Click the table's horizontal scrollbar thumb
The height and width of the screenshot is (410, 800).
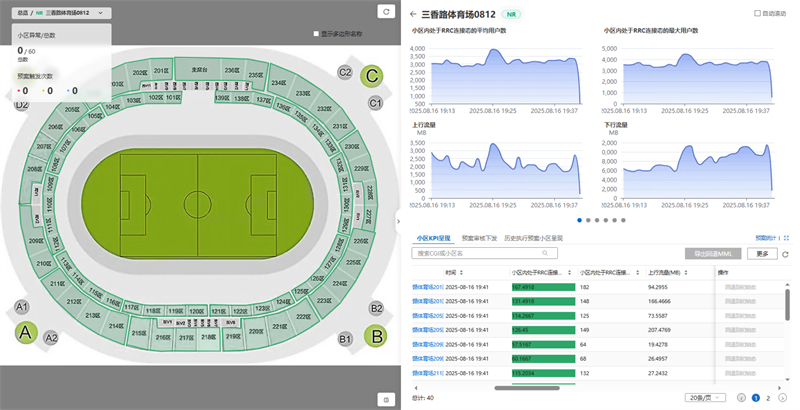click(x=536, y=387)
